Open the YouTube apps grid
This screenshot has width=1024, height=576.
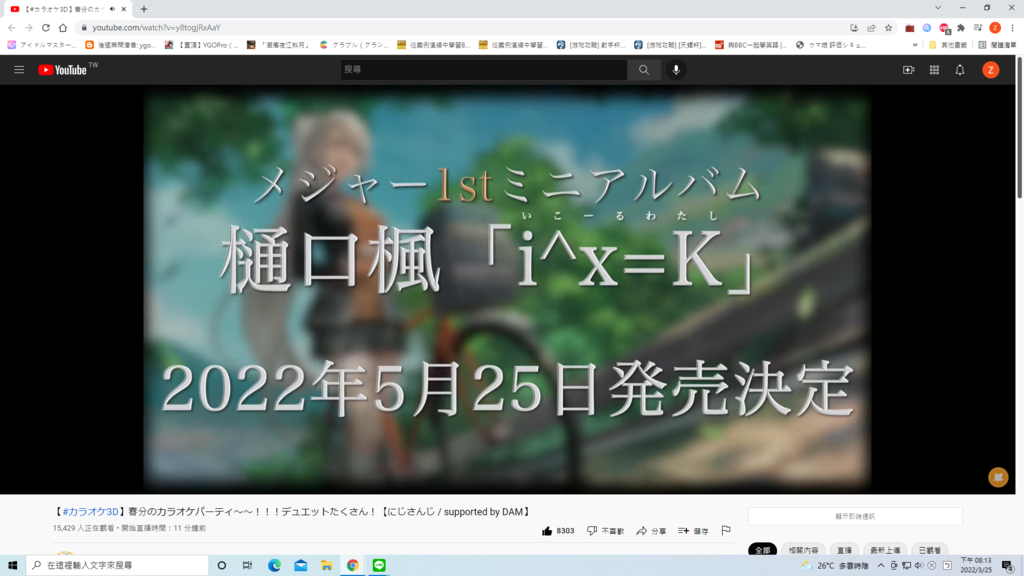coord(935,70)
